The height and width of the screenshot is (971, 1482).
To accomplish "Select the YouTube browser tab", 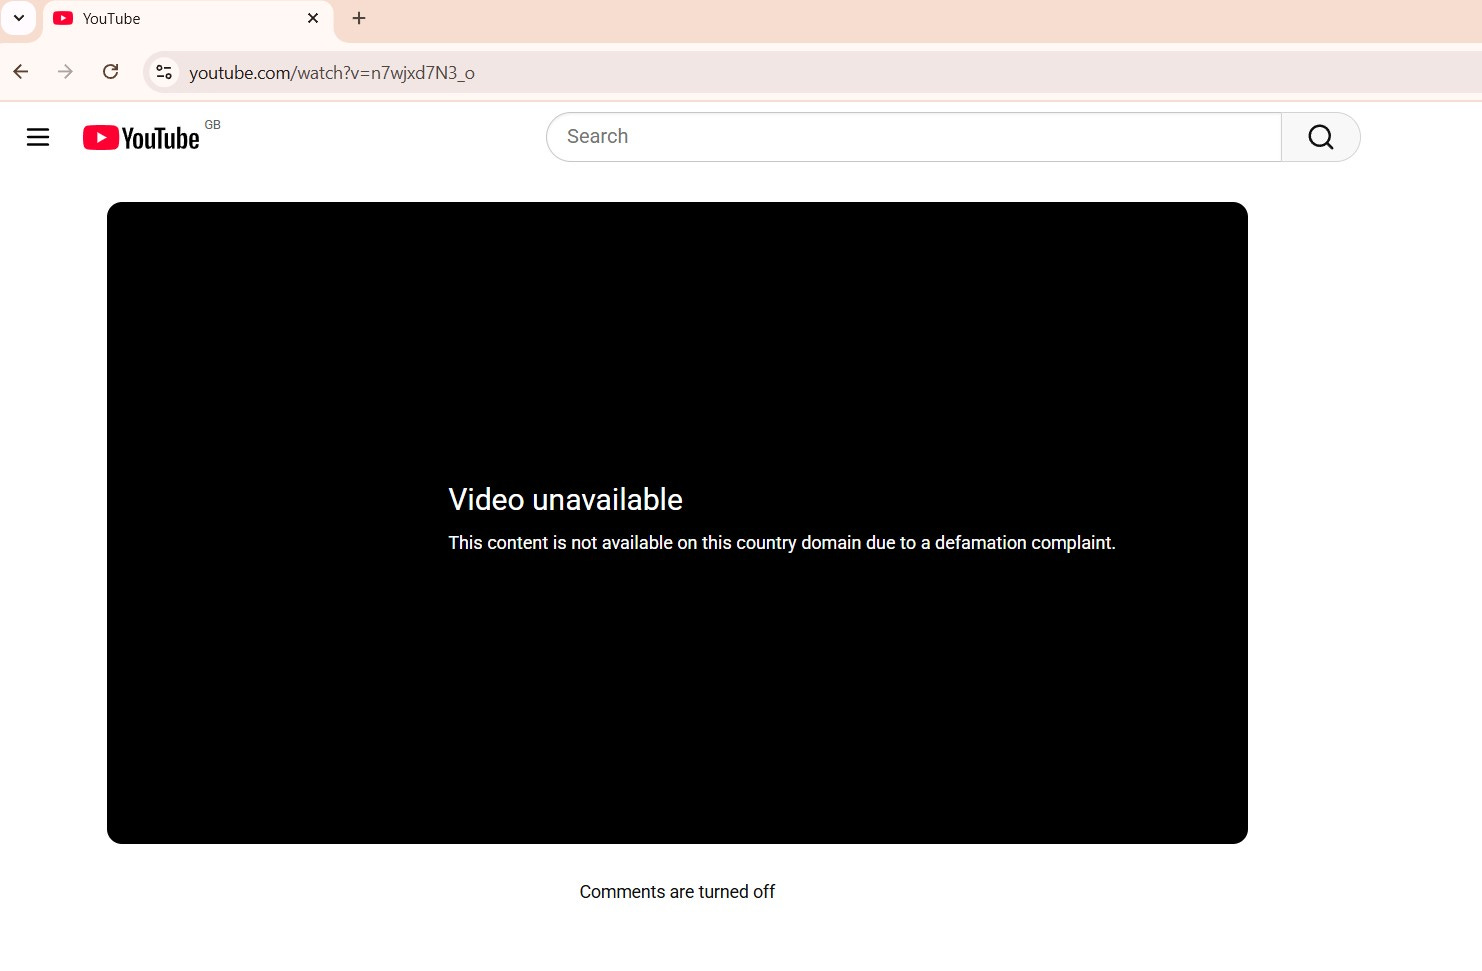I will (188, 19).
